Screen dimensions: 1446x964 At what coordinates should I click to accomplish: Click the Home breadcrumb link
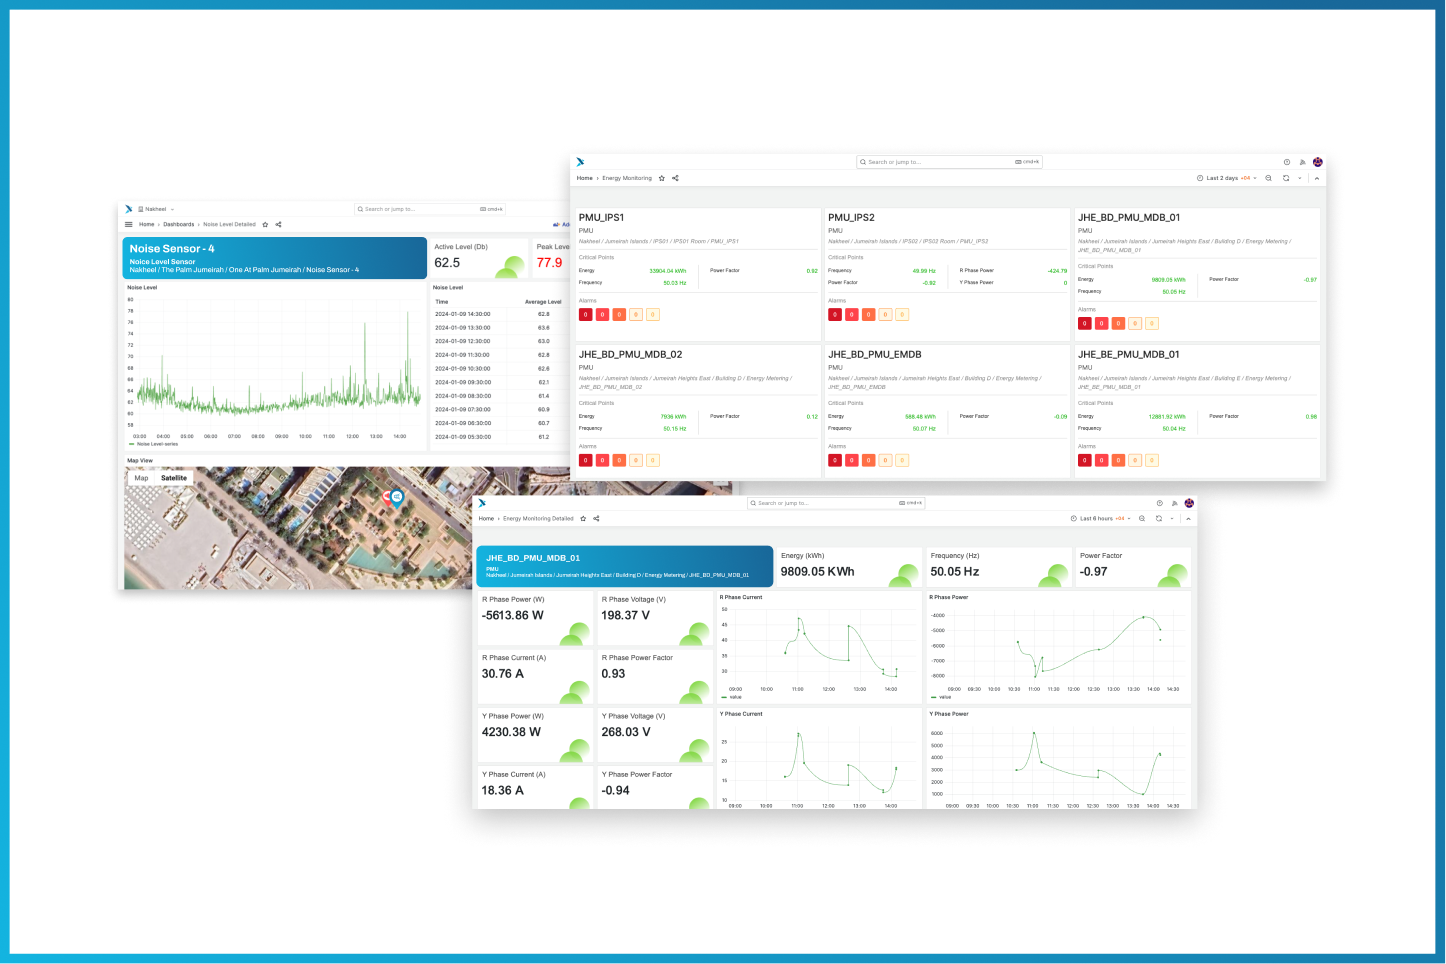(x=585, y=178)
